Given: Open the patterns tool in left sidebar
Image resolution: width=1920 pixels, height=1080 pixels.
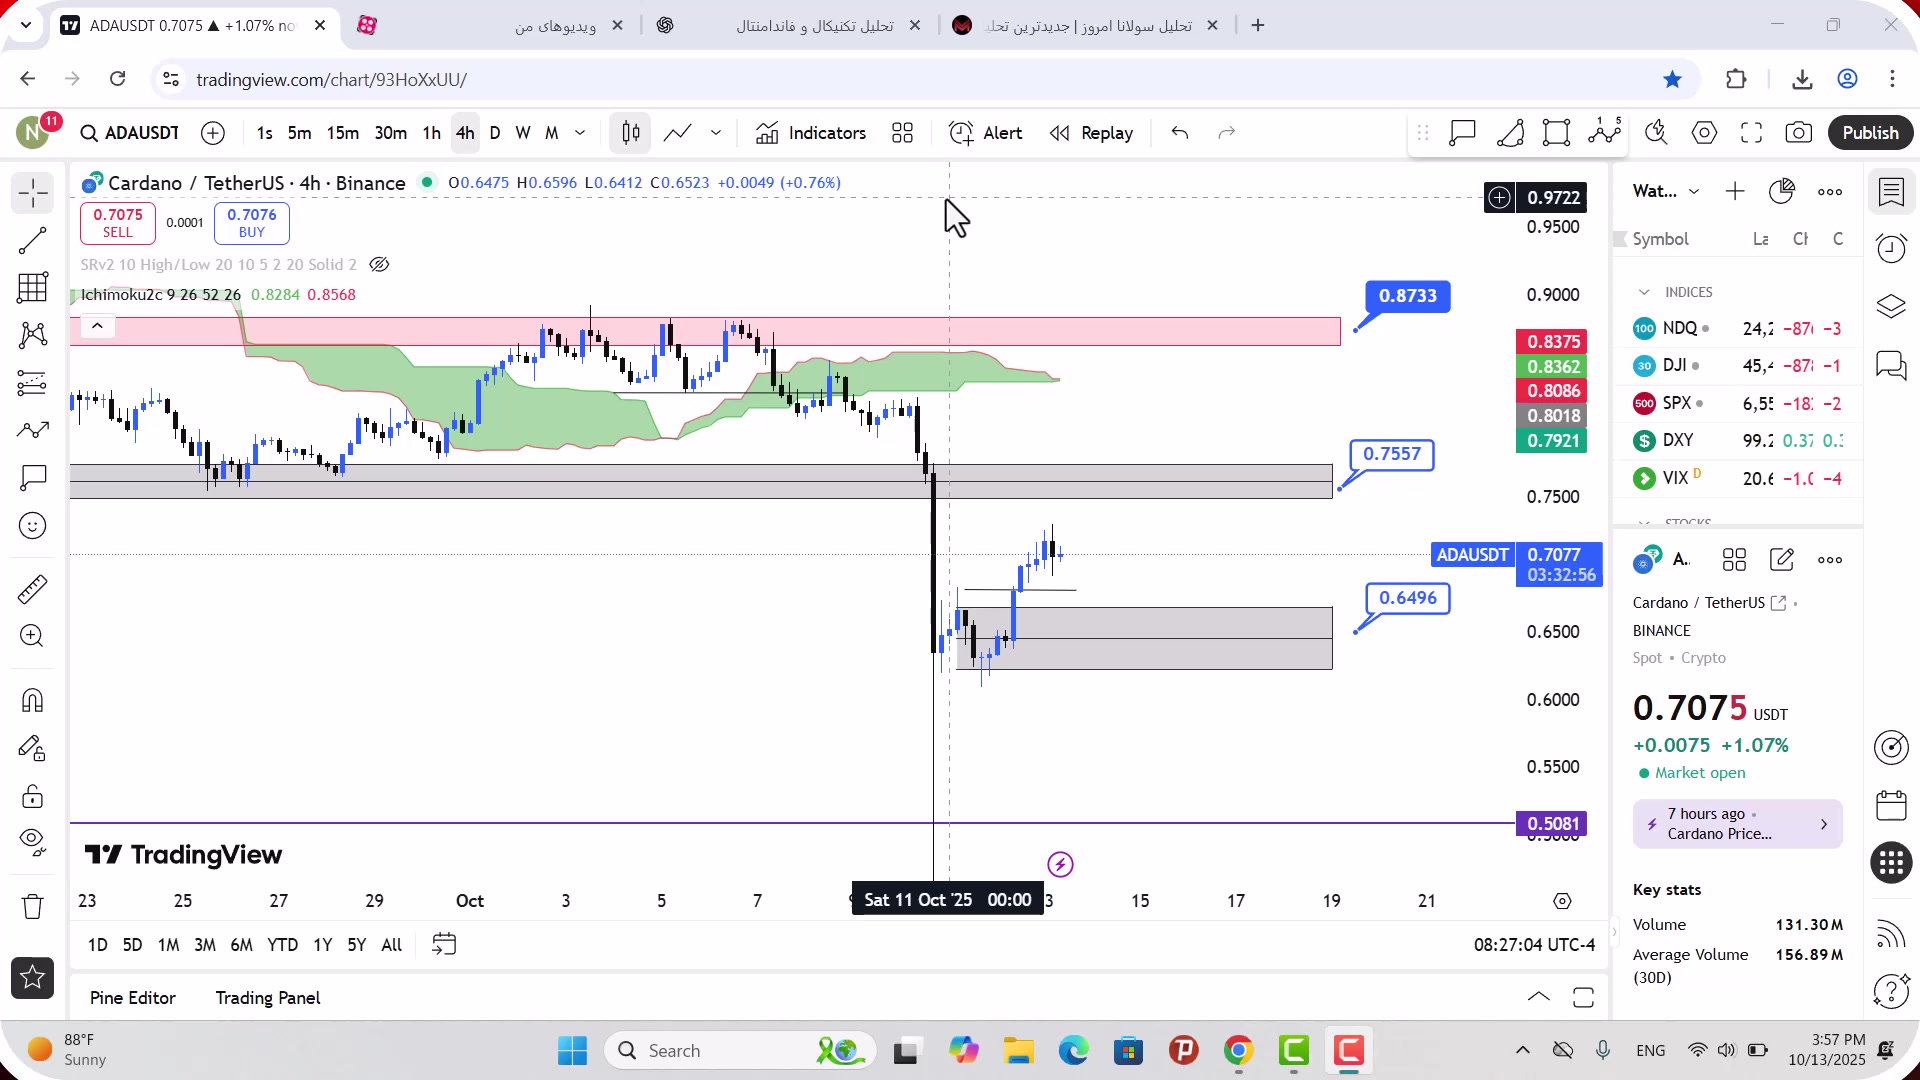Looking at the screenshot, I should click(x=33, y=335).
